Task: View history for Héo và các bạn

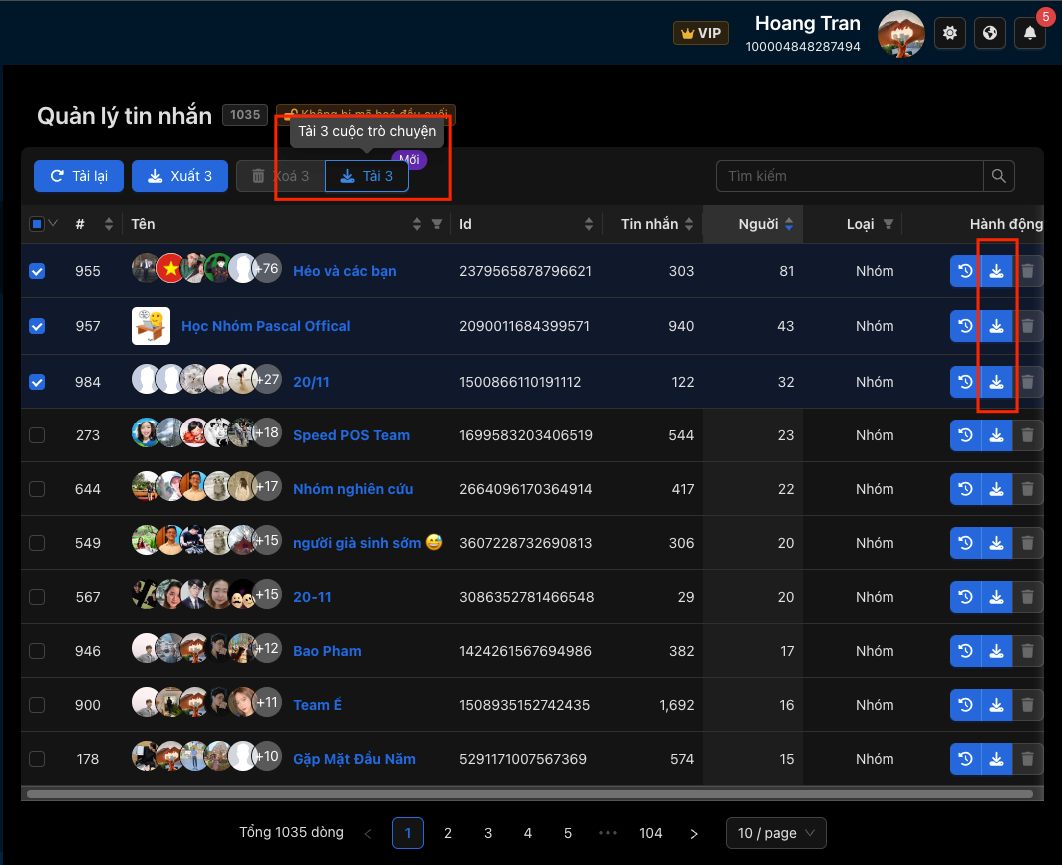Action: [x=965, y=271]
